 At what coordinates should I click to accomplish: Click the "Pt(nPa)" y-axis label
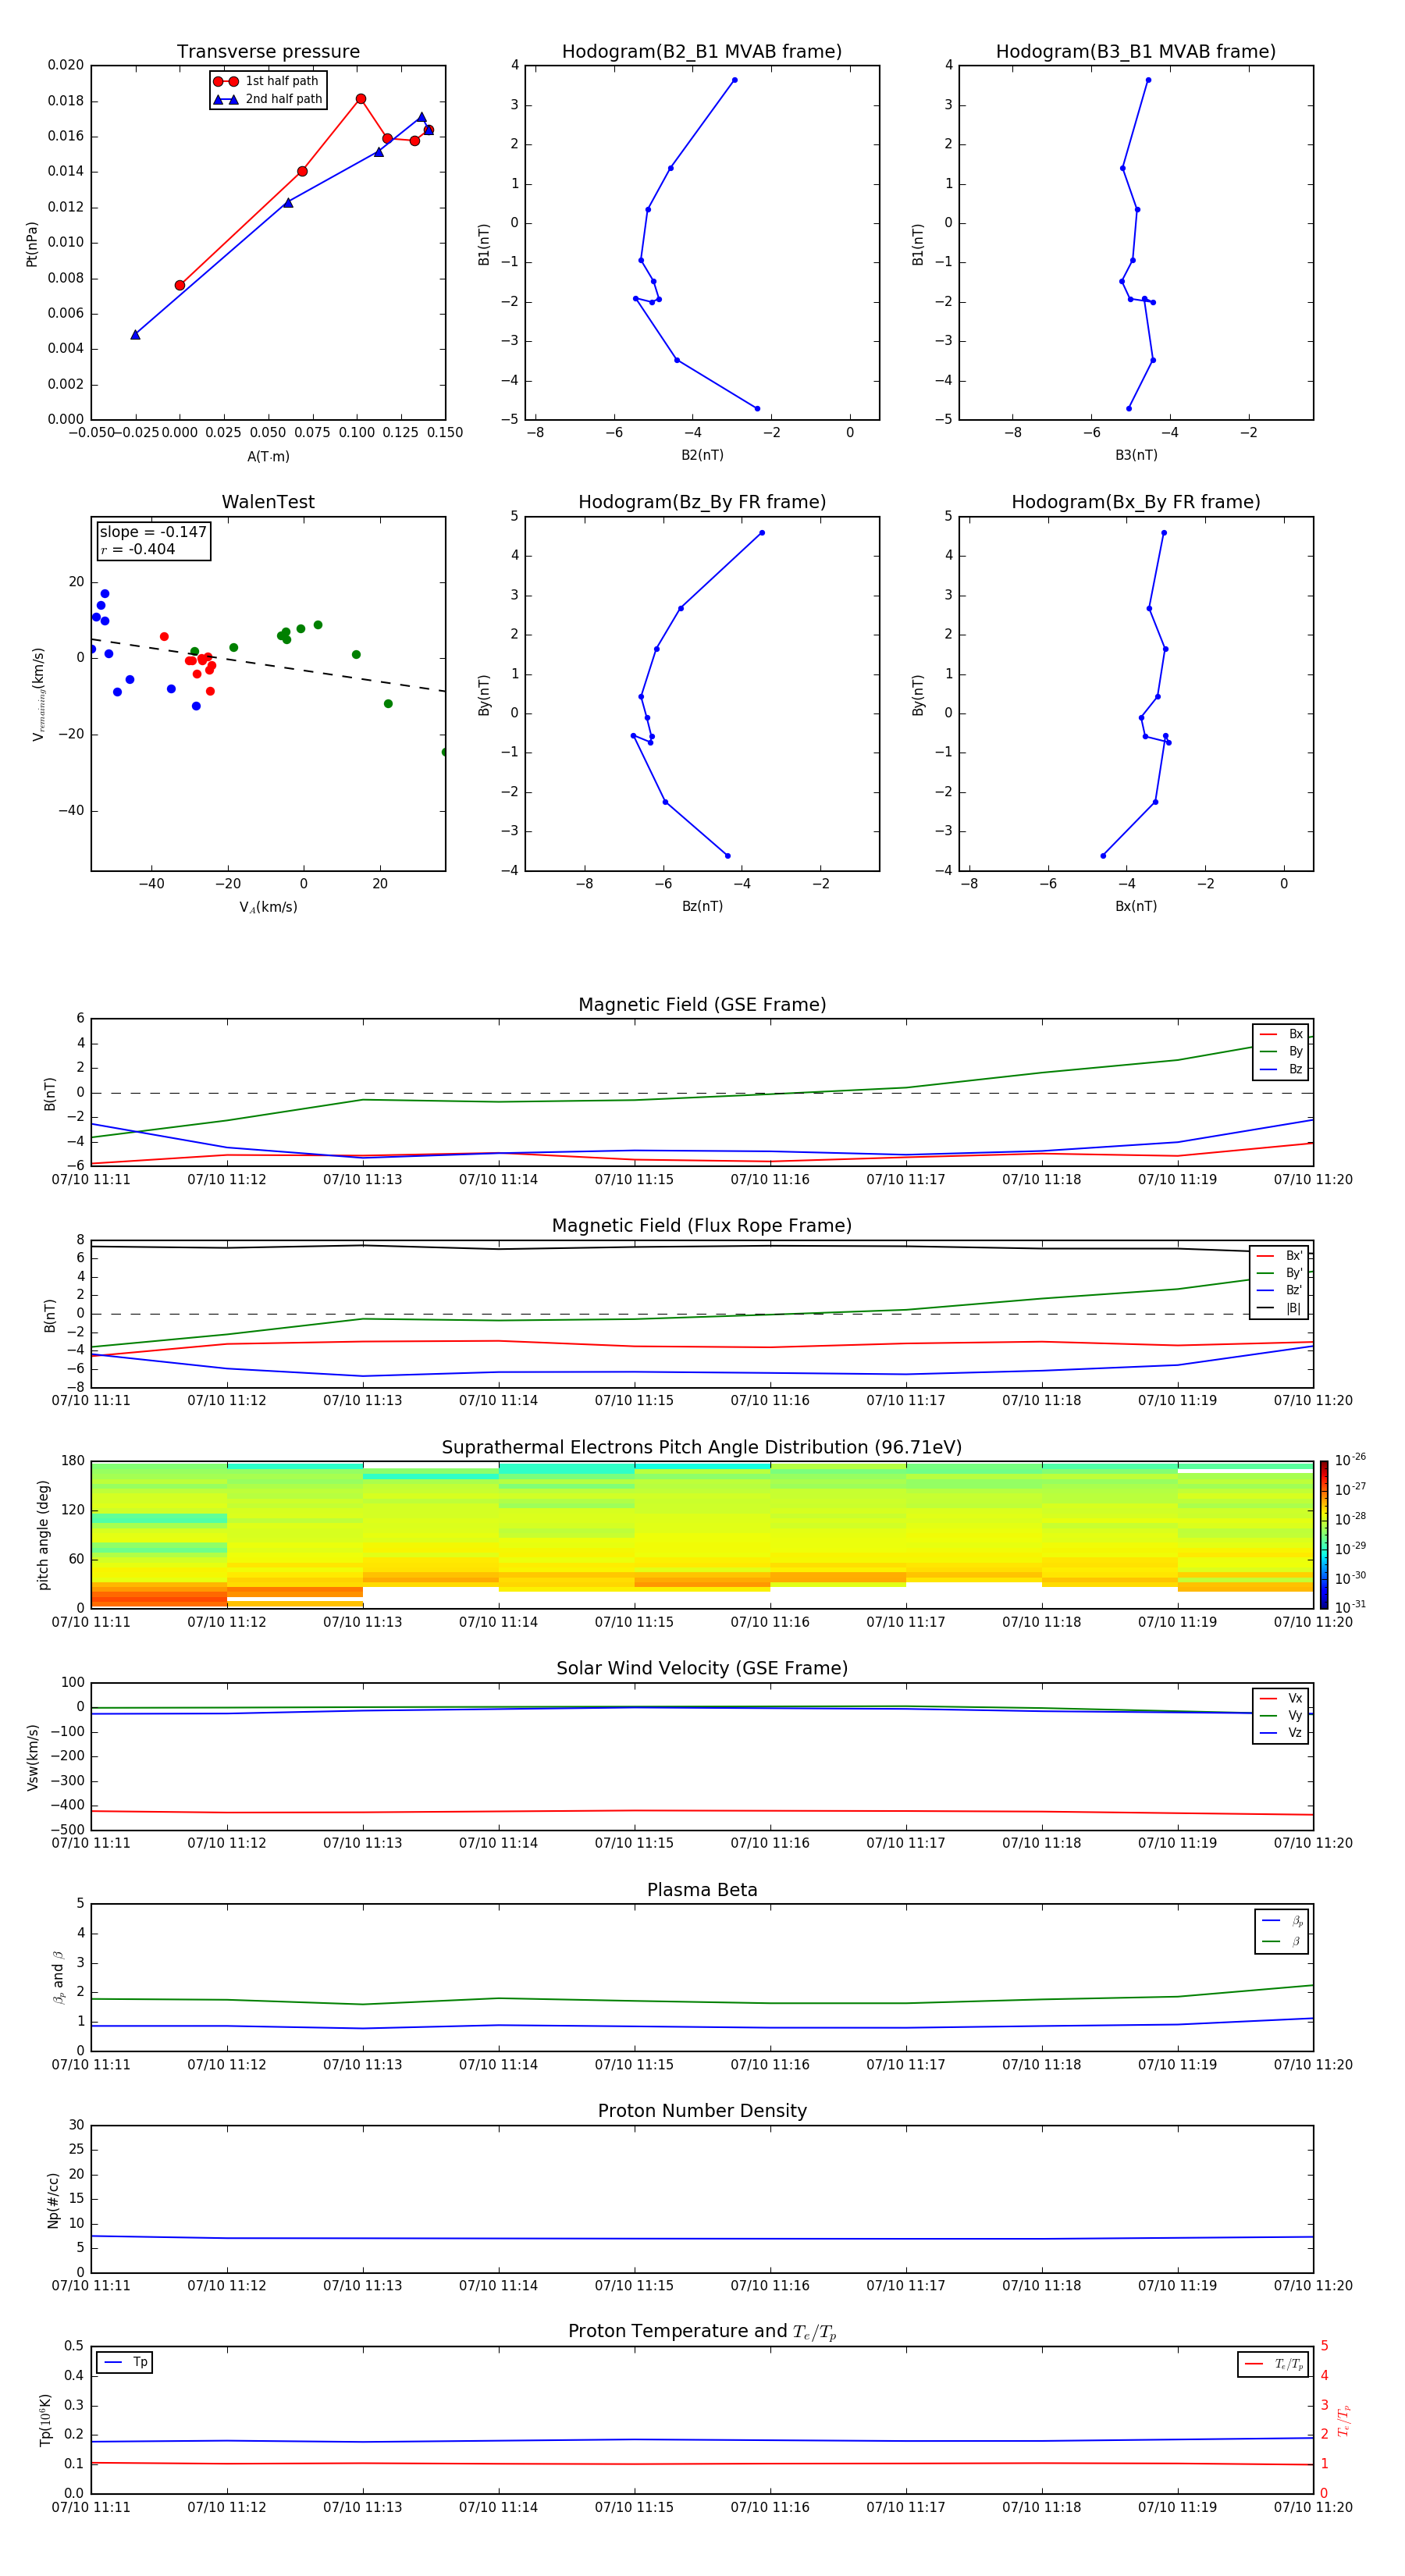(x=32, y=243)
